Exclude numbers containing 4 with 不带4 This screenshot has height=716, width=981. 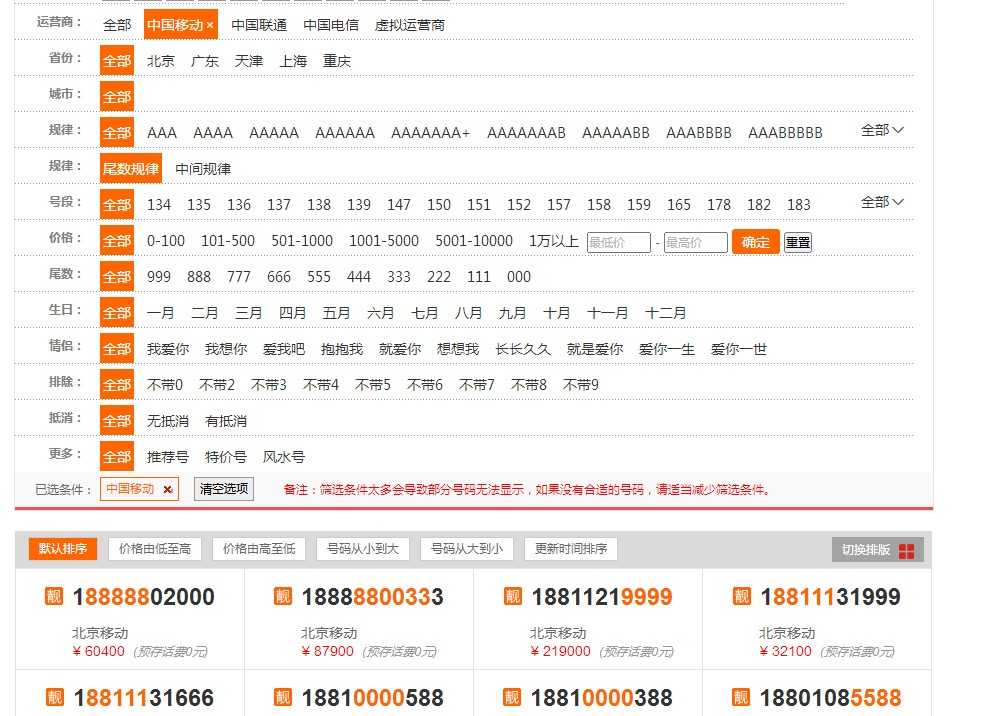(321, 385)
